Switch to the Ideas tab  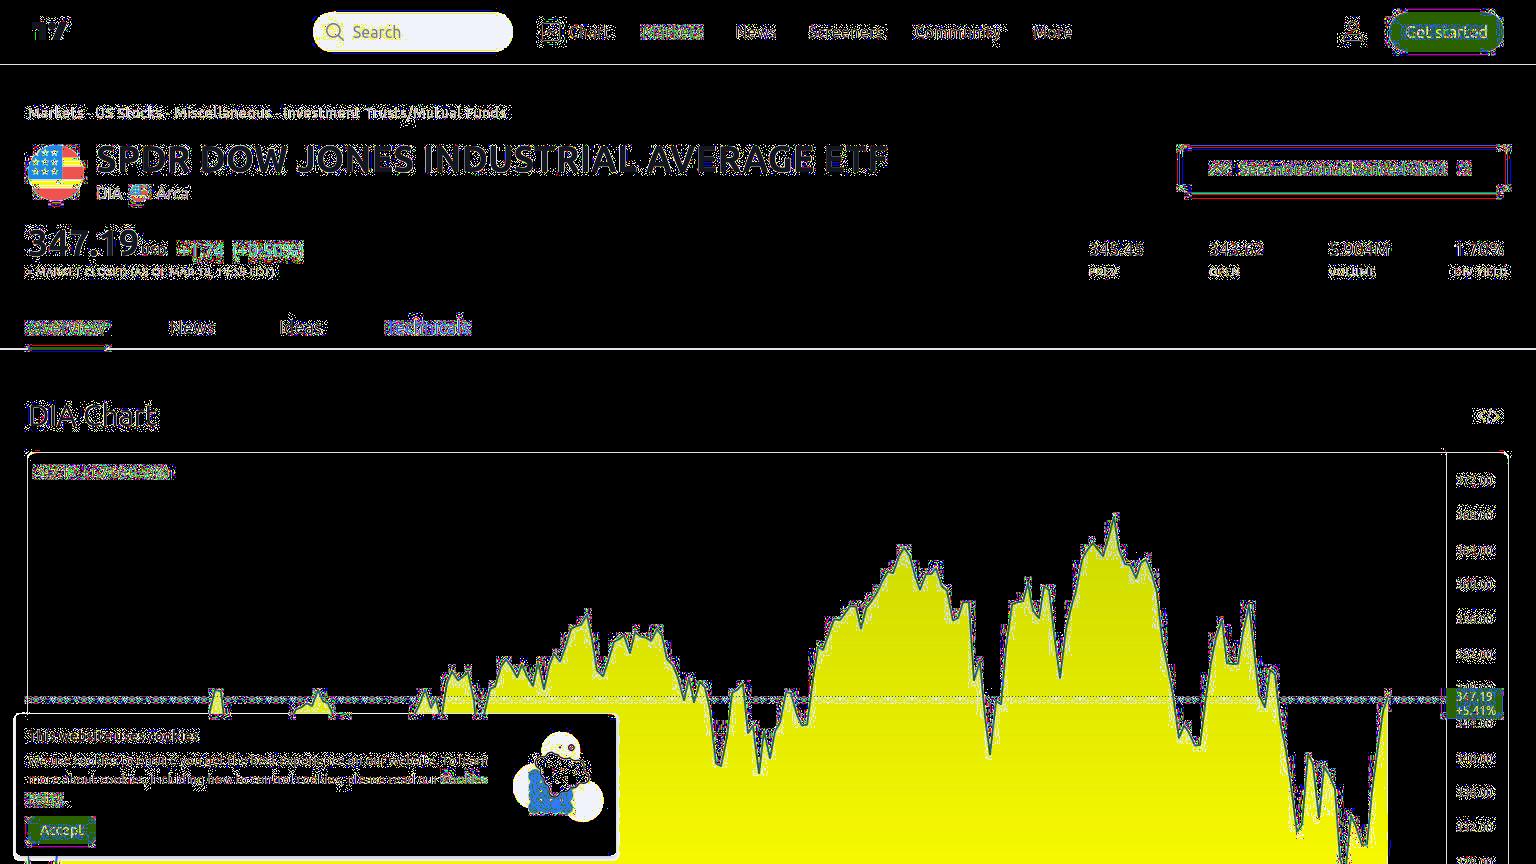click(x=302, y=327)
